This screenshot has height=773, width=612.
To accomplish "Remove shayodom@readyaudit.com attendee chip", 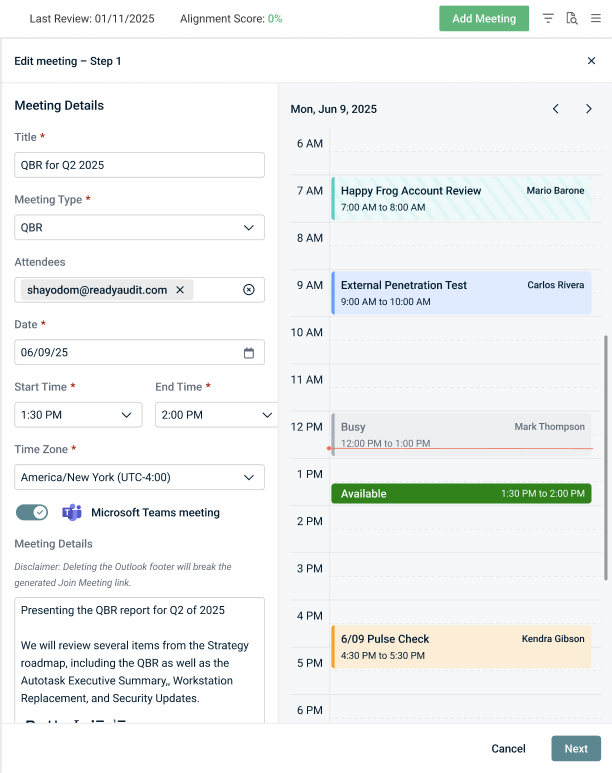I will pyautogui.click(x=180, y=290).
